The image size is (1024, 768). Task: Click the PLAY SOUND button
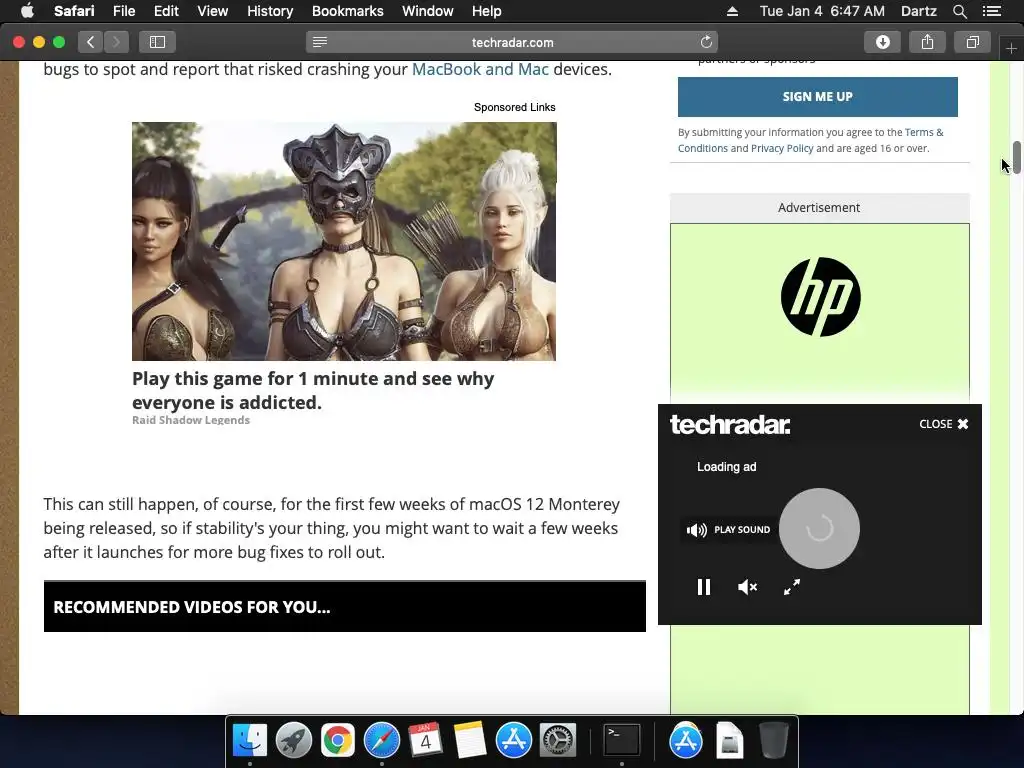coord(728,530)
